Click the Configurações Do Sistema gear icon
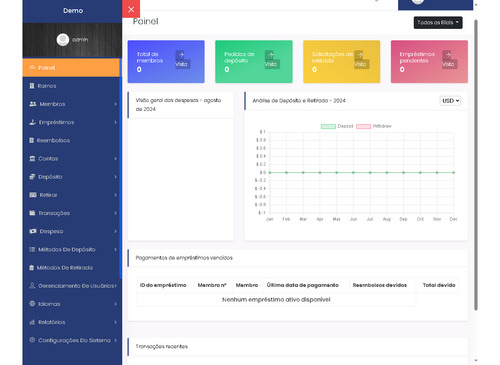500x365 pixels. pyautogui.click(x=32, y=340)
